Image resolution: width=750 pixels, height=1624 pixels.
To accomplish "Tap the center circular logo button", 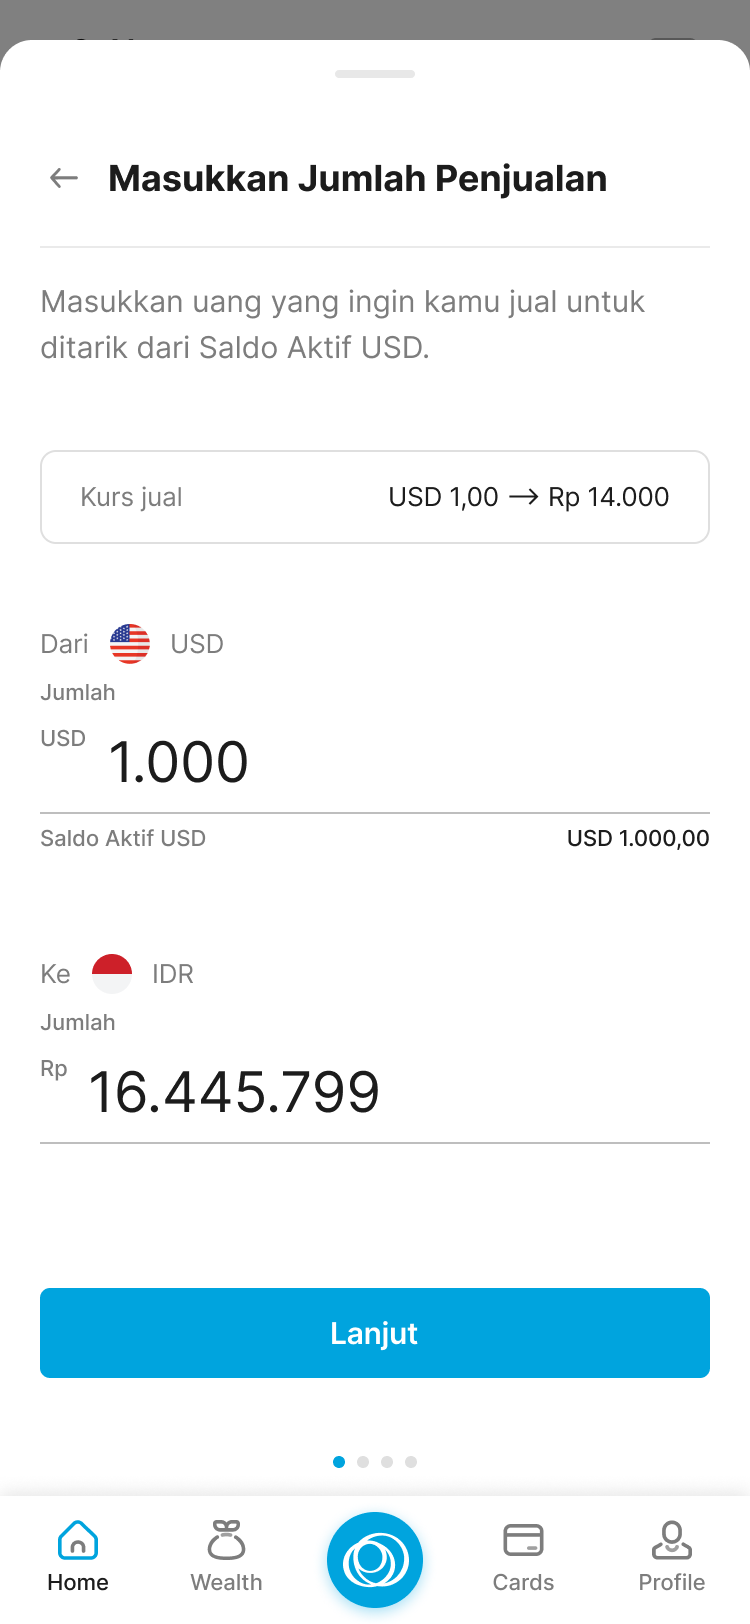I will [375, 1560].
